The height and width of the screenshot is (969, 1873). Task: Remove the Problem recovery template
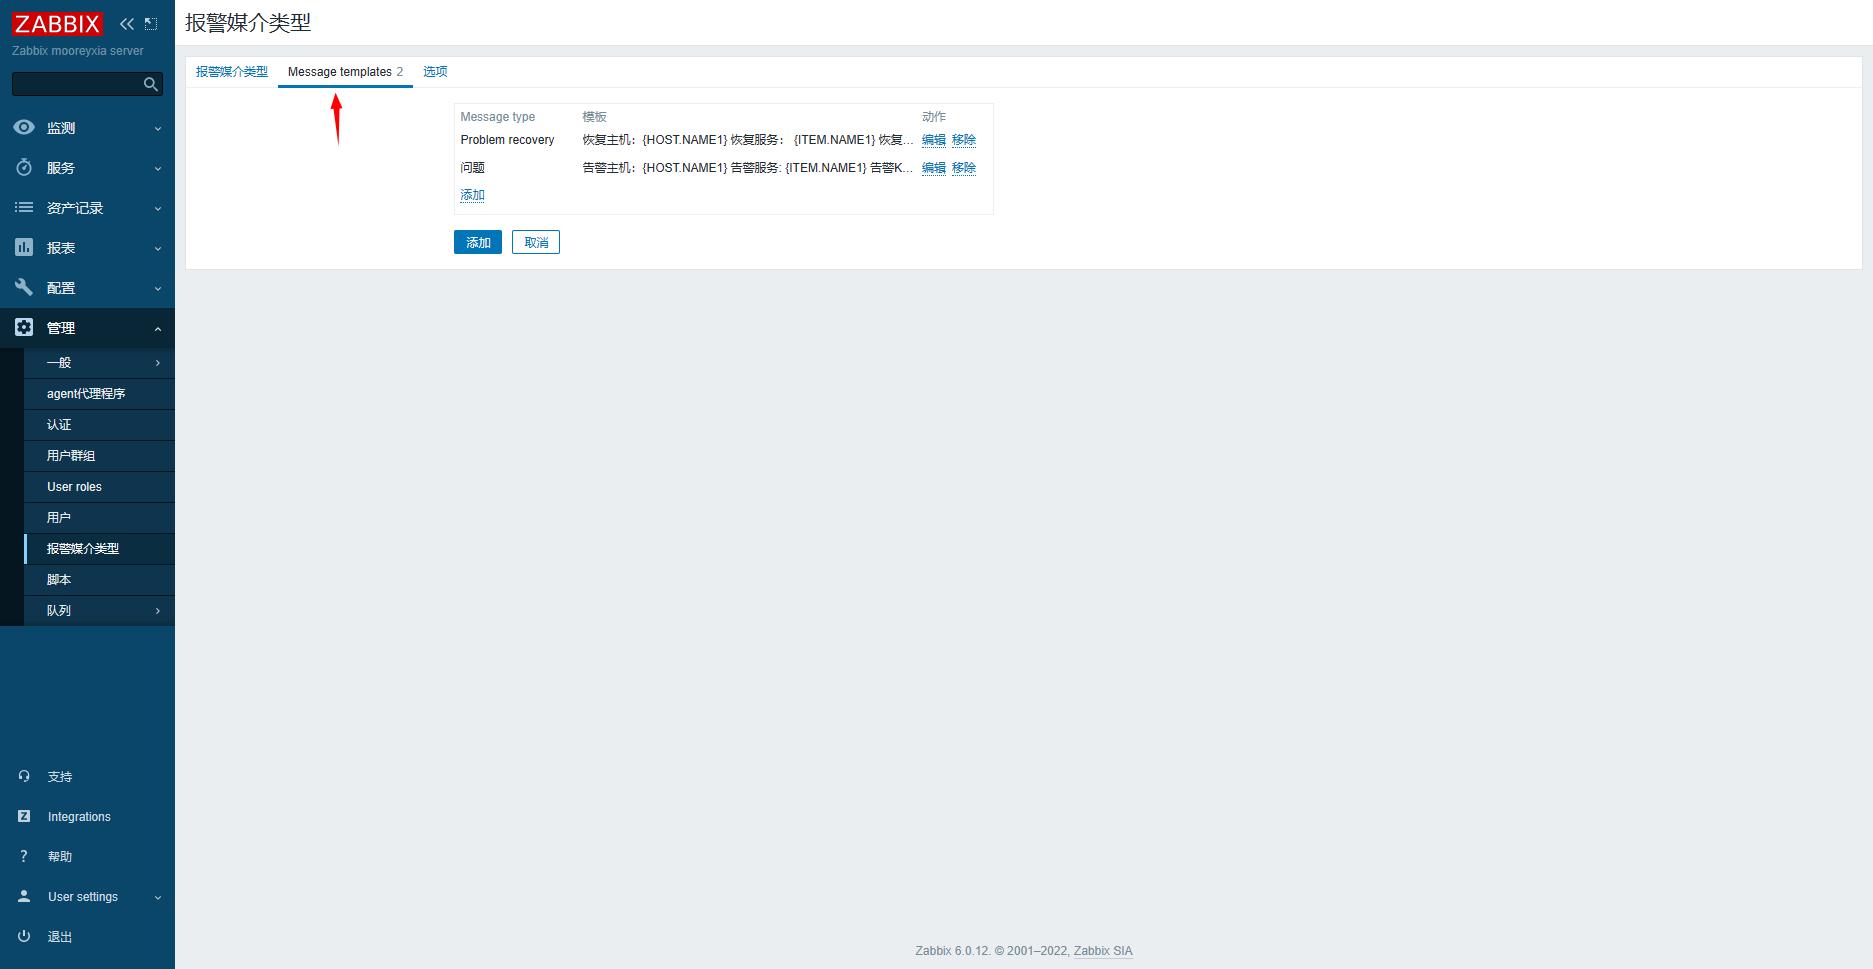[x=964, y=140]
